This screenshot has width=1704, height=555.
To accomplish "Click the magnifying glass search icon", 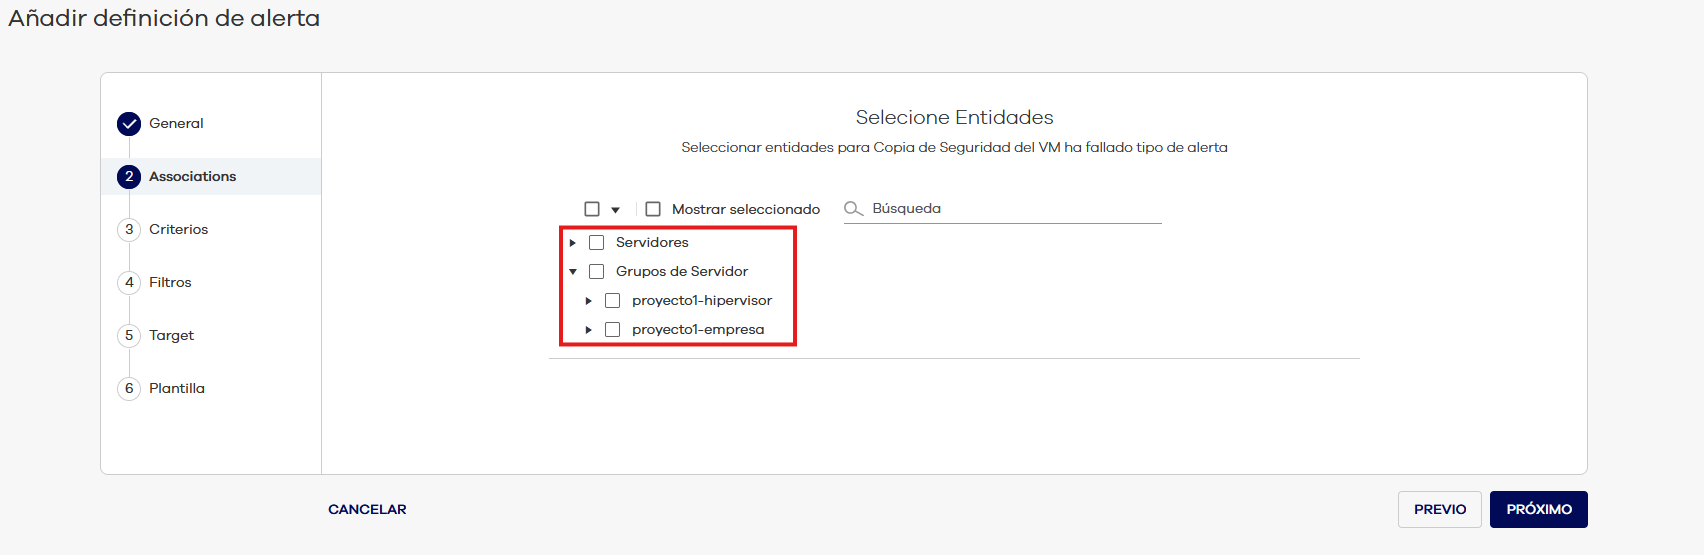I will tap(853, 209).
